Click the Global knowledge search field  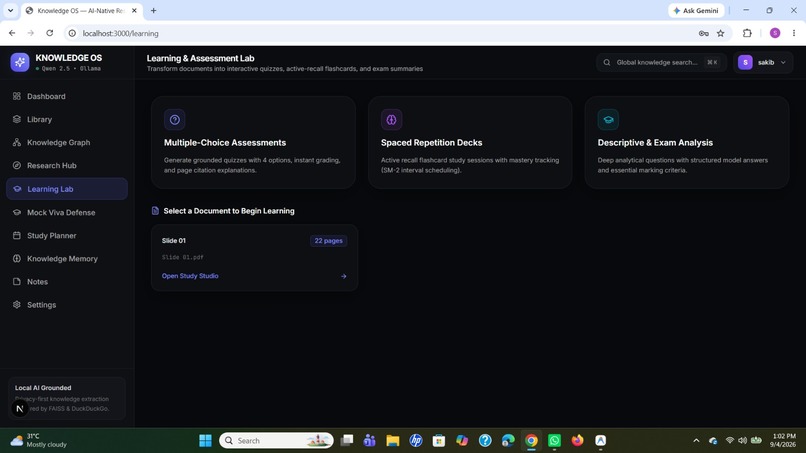click(661, 62)
